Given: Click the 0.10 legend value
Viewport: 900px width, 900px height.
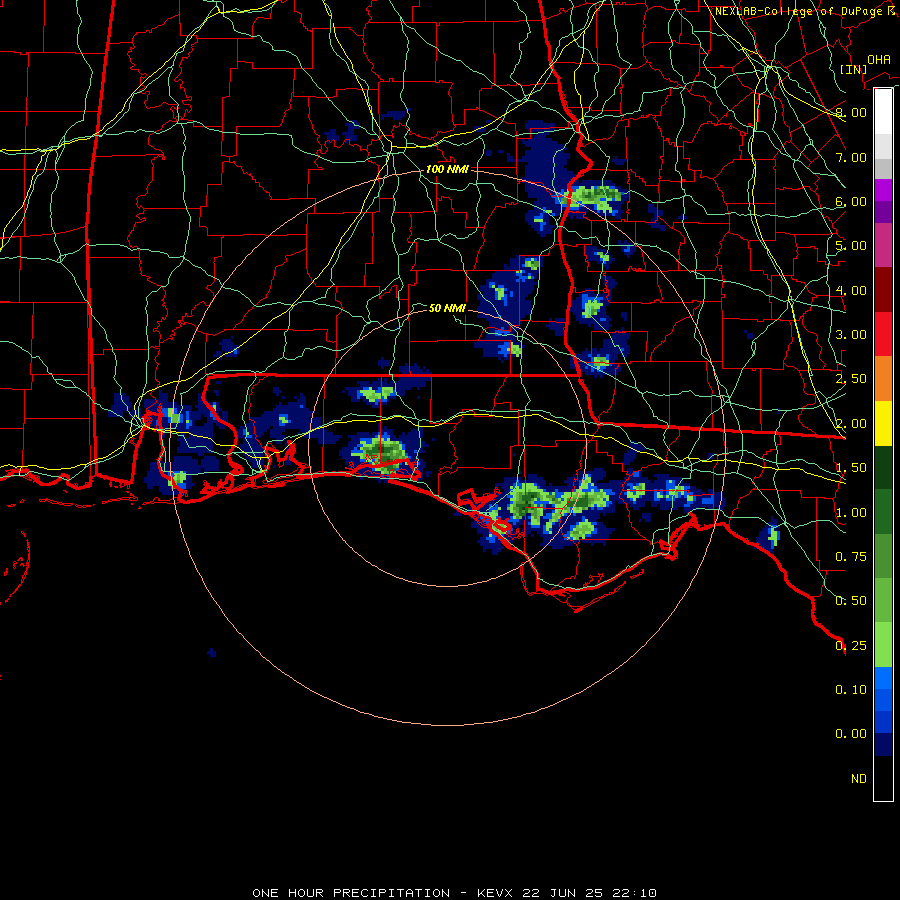Looking at the screenshot, I should [851, 690].
